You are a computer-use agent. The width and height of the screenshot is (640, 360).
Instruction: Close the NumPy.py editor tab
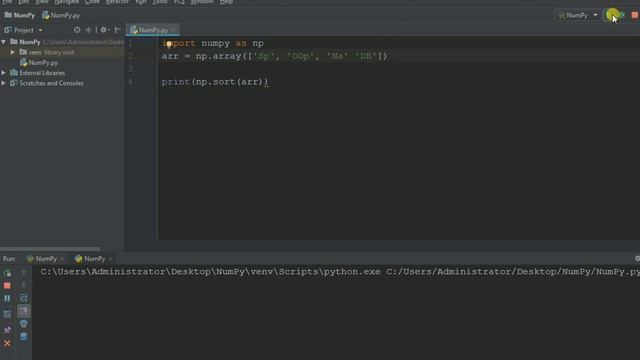click(173, 30)
